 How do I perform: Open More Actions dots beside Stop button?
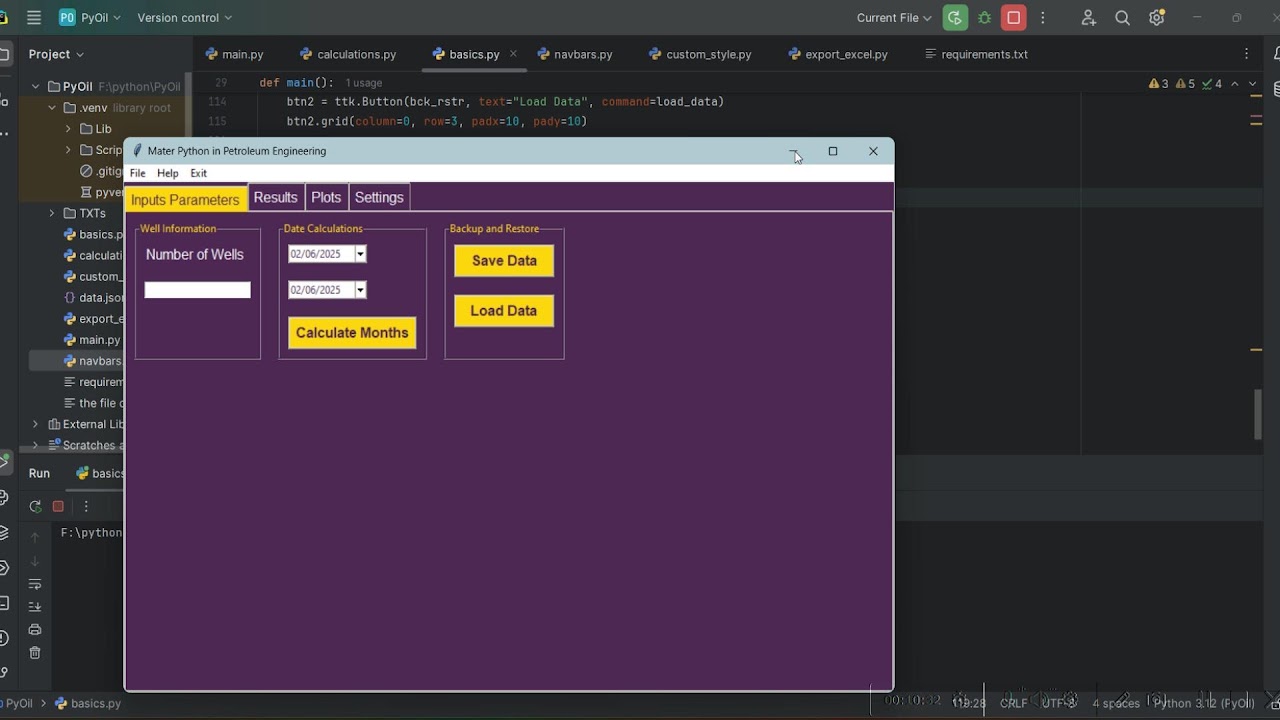[x=1043, y=17]
